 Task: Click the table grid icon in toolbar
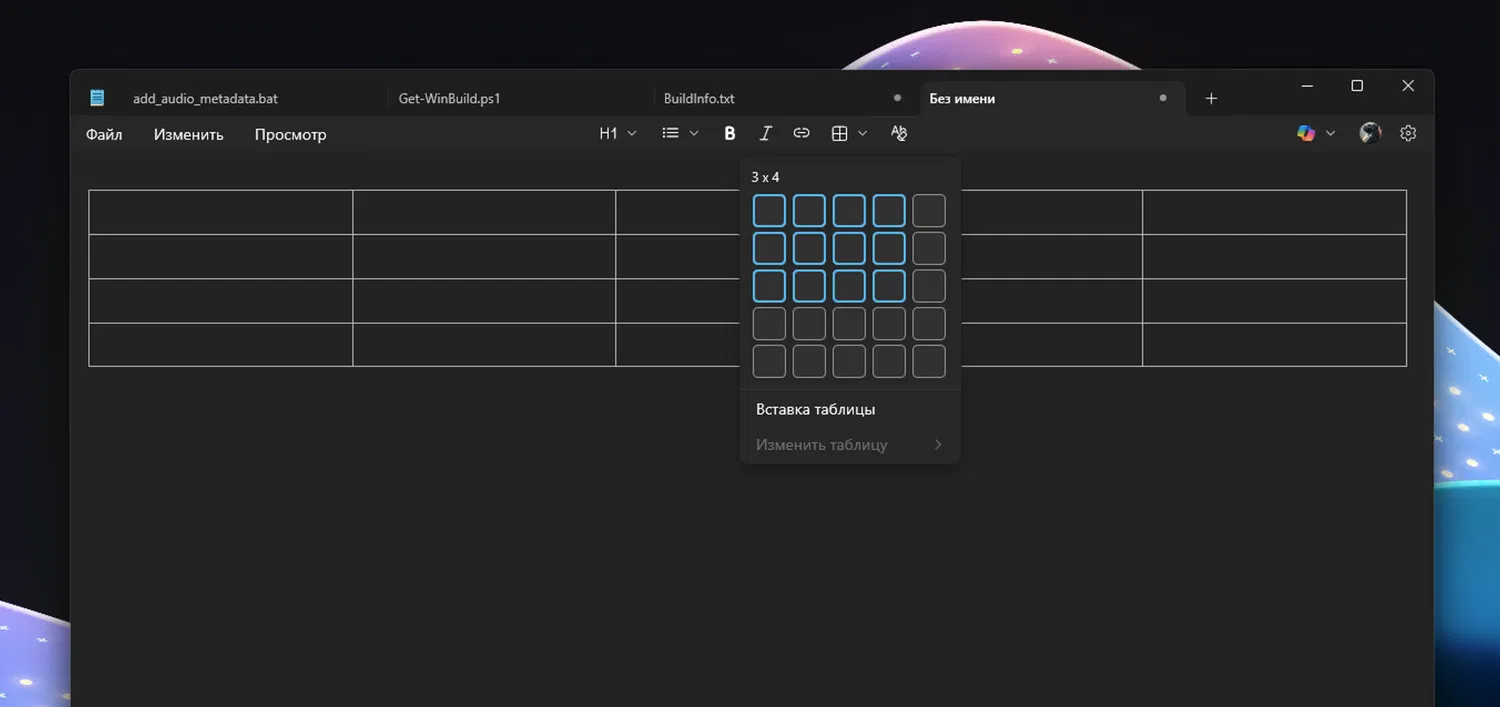pos(840,133)
